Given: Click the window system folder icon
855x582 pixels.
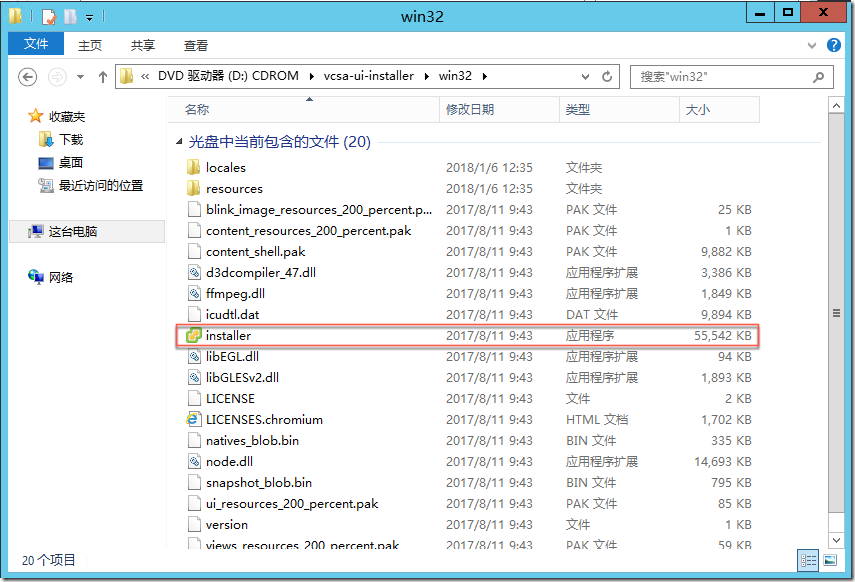Looking at the screenshot, I should 15,16.
